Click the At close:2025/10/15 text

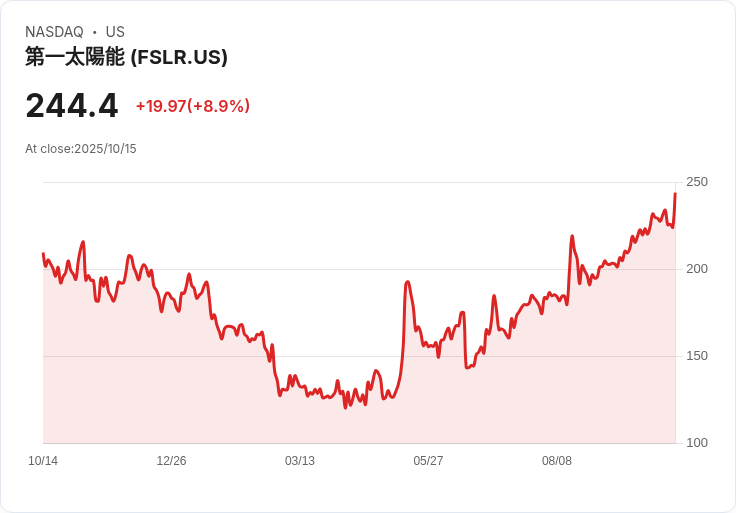pyautogui.click(x=81, y=149)
